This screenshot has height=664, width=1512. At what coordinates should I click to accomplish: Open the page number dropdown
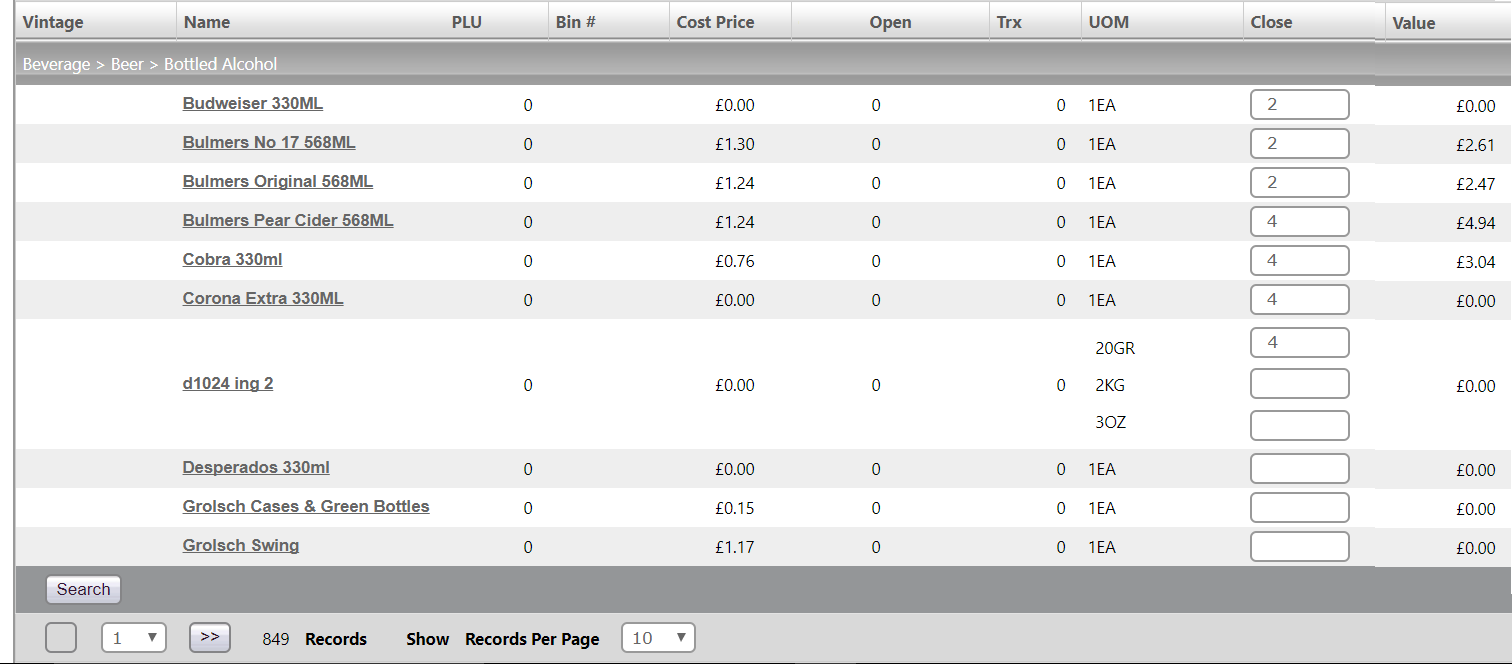click(133, 638)
